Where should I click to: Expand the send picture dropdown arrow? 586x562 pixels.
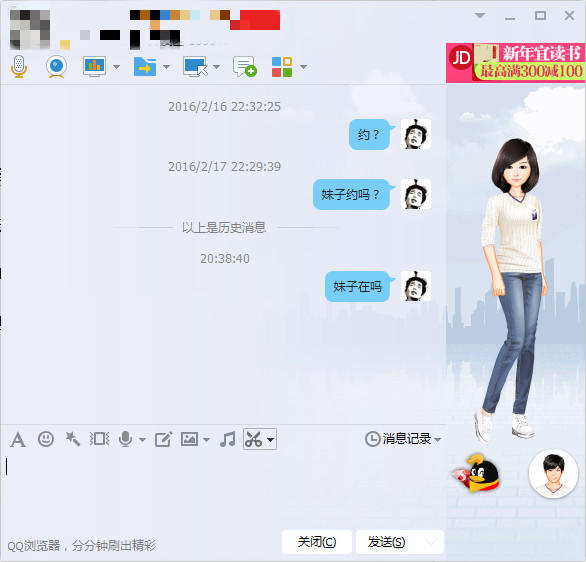(x=207, y=440)
